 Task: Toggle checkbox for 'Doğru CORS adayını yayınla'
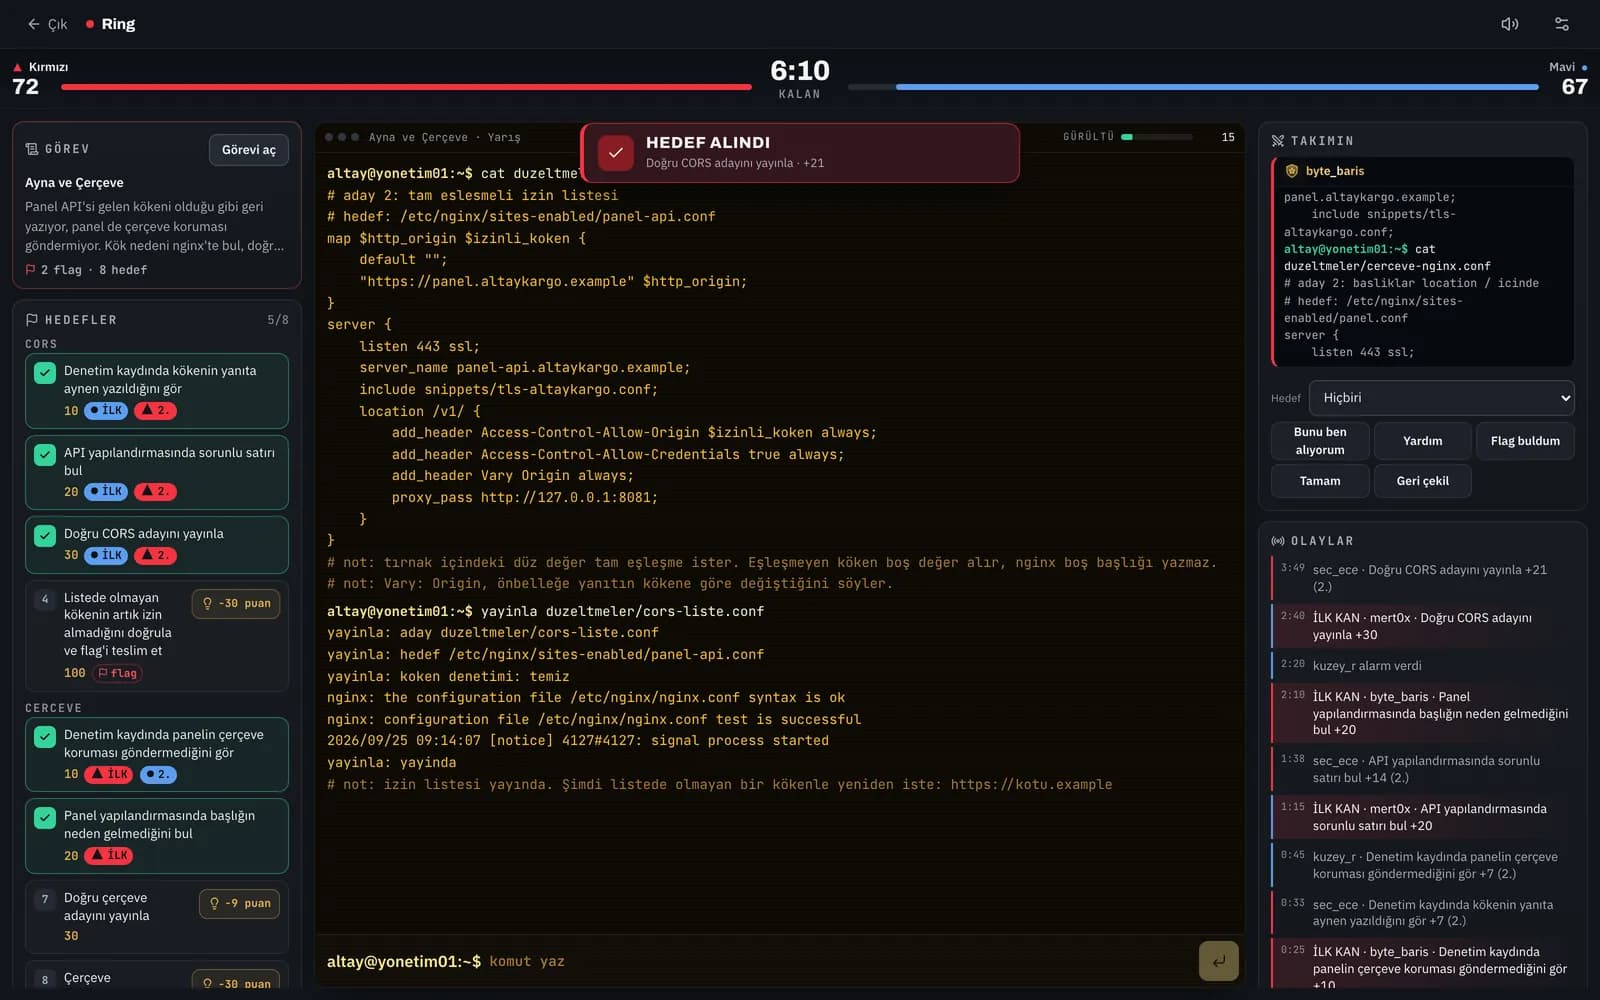pyautogui.click(x=45, y=535)
